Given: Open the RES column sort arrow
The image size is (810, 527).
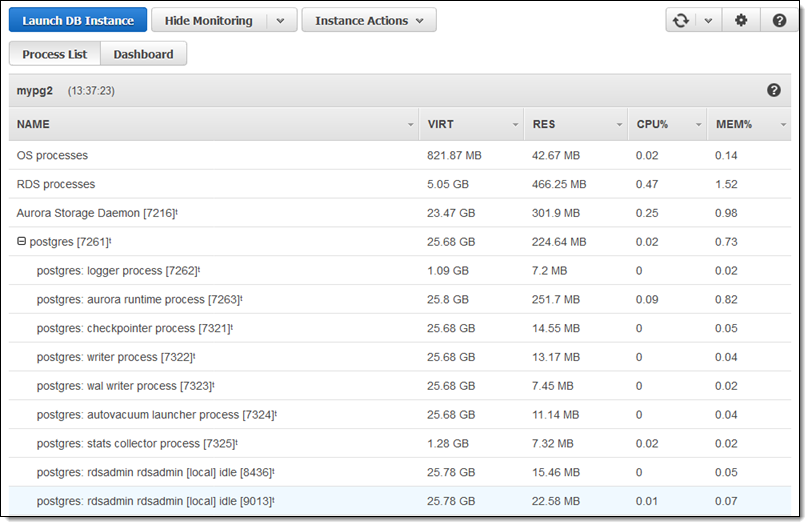Looking at the screenshot, I should pos(620,125).
